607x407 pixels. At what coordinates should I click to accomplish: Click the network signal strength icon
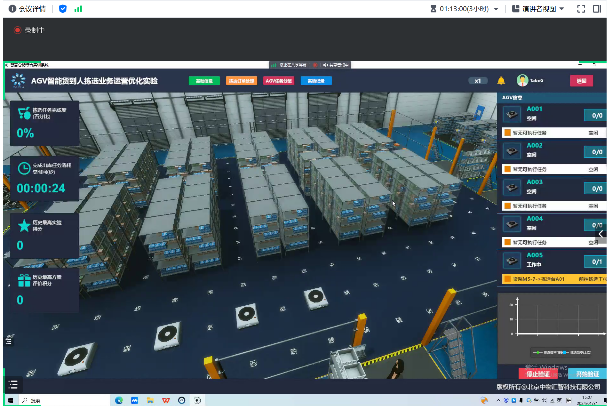79,8
